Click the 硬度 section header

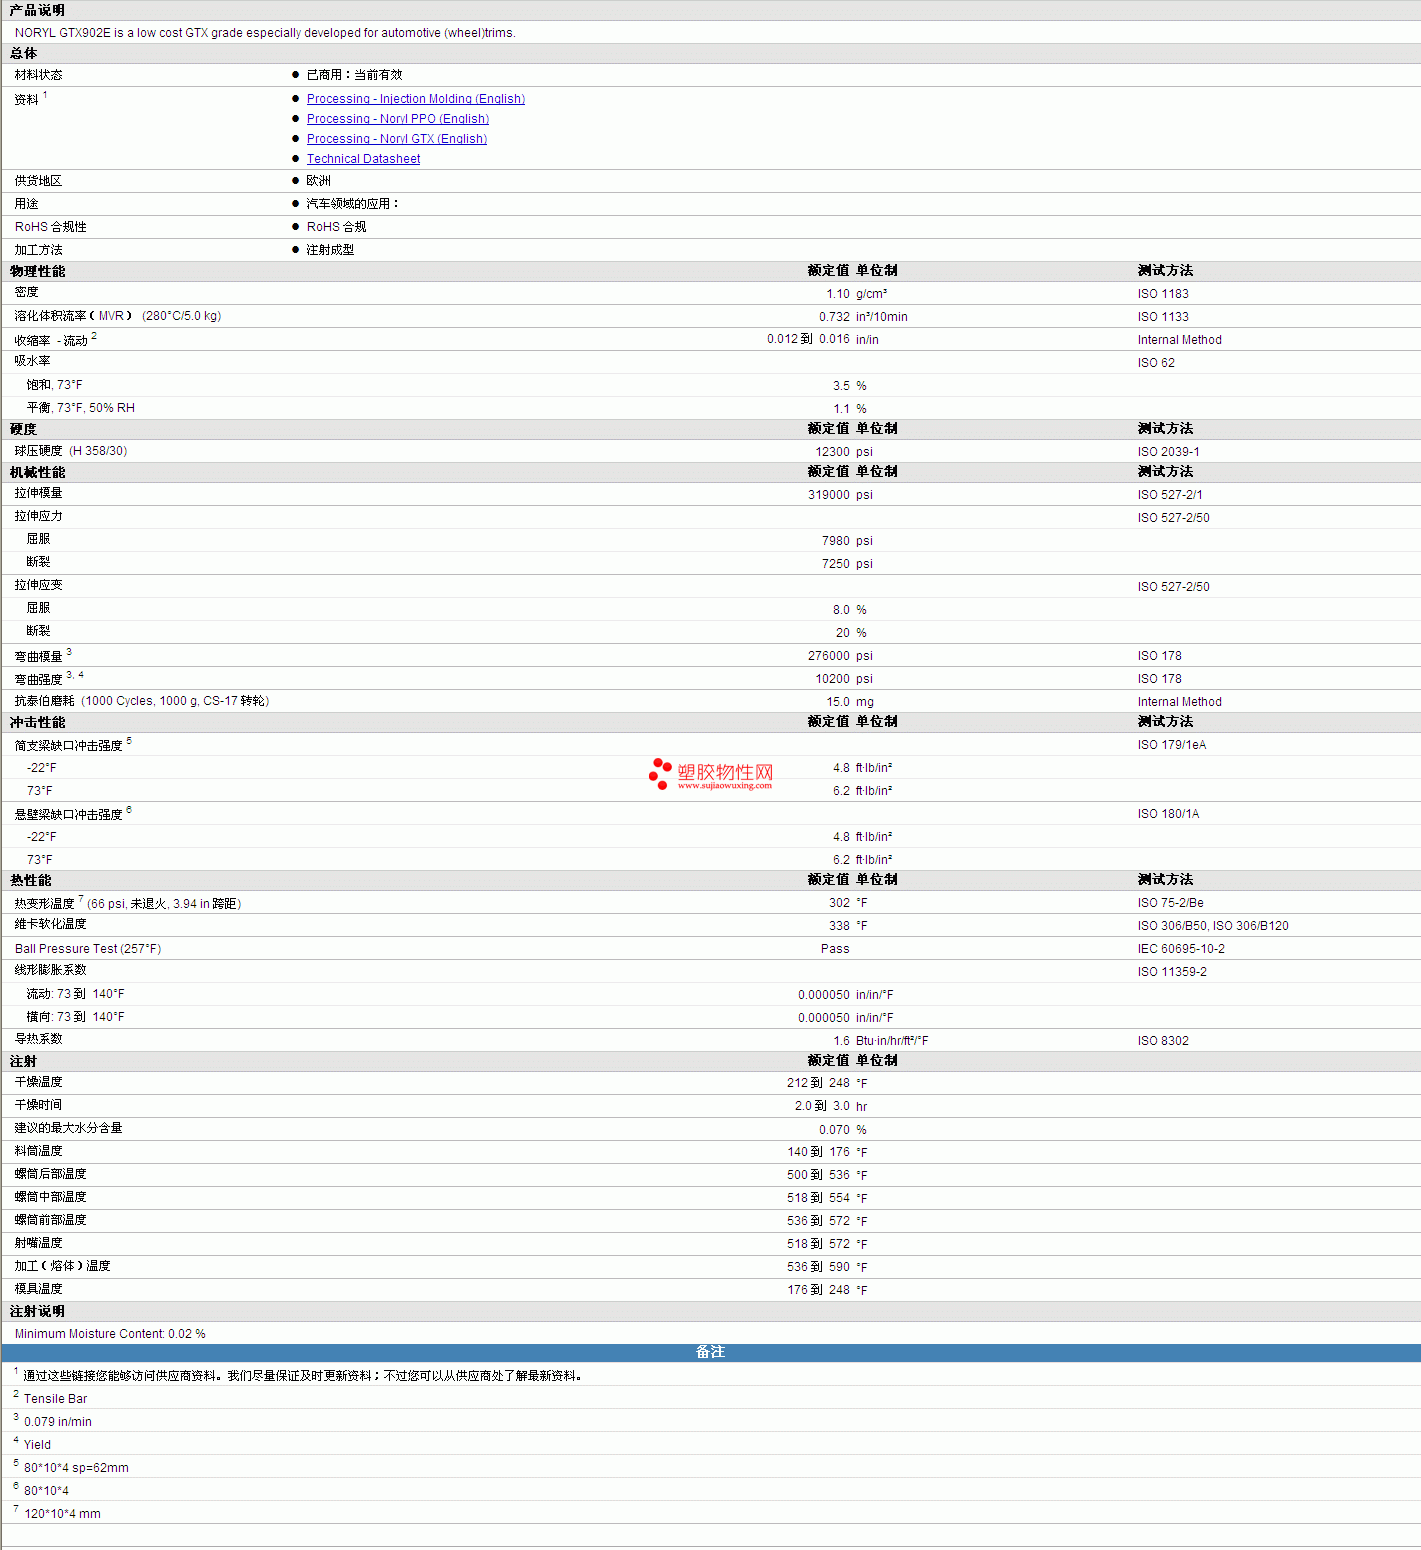tap(23, 429)
